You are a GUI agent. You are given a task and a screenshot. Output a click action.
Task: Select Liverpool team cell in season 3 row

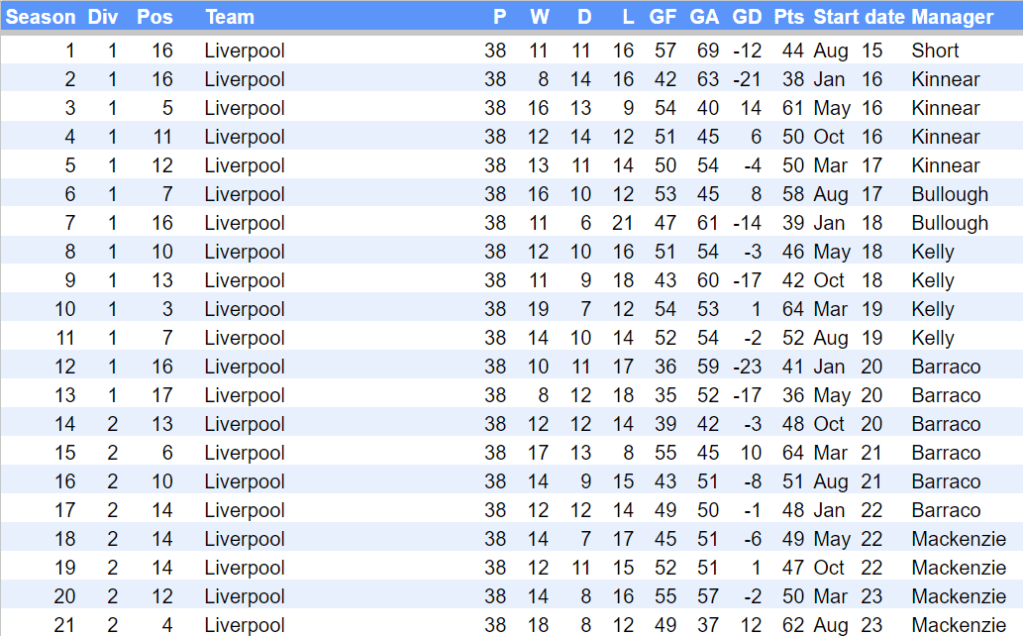[x=245, y=108]
